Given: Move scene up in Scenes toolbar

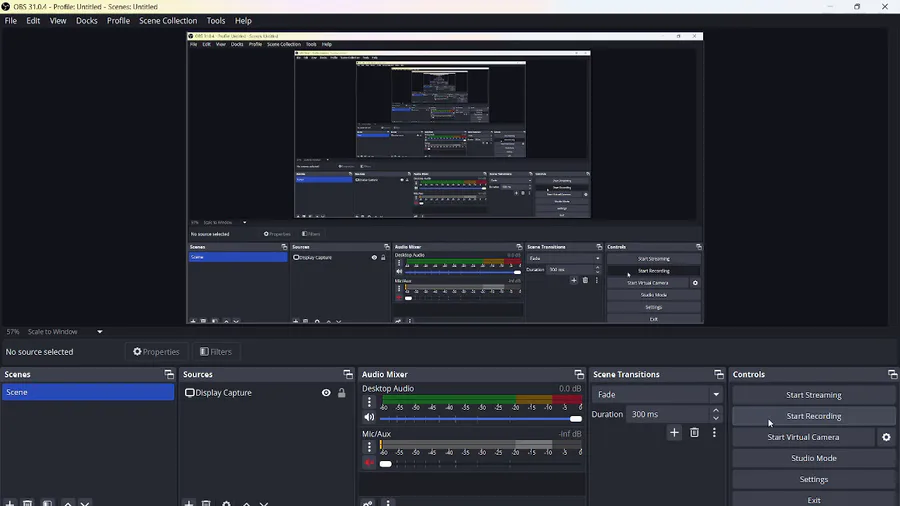Looking at the screenshot, I should click(68, 503).
